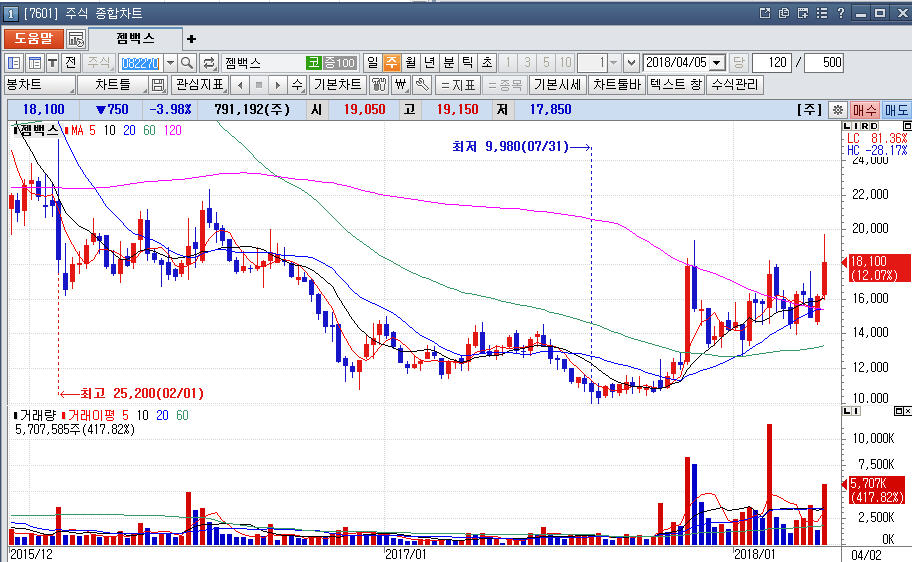
Task: Click the question mark help icon in title bar
Action: point(840,13)
